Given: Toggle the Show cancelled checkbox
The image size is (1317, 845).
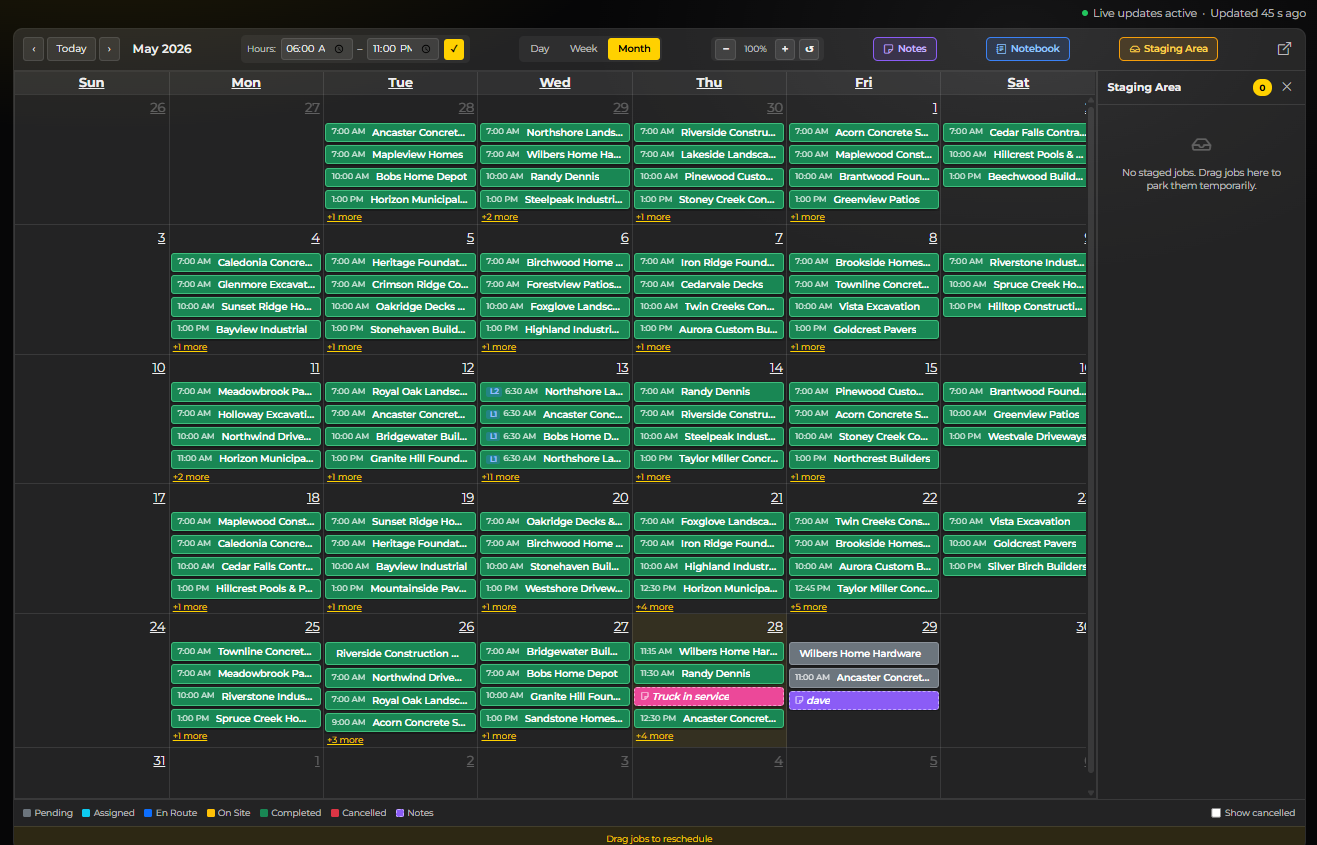Looking at the screenshot, I should 1216,813.
